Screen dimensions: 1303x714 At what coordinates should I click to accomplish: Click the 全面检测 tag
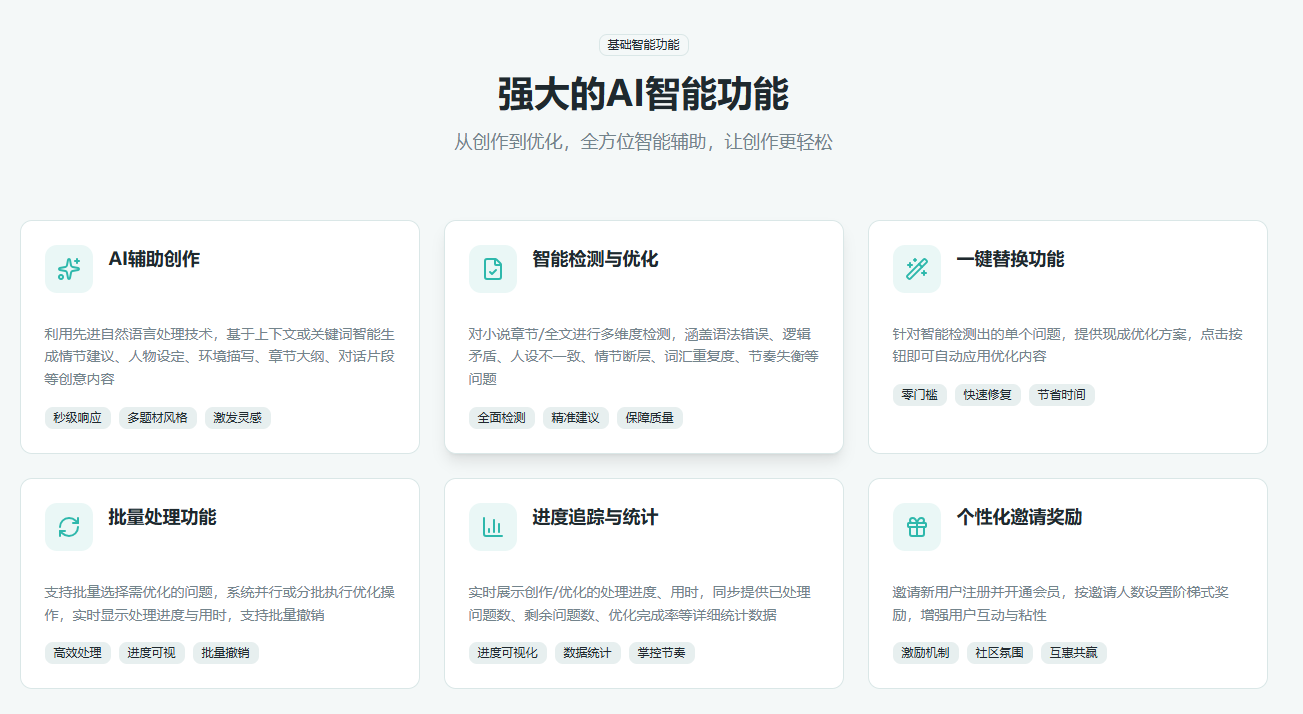501,417
